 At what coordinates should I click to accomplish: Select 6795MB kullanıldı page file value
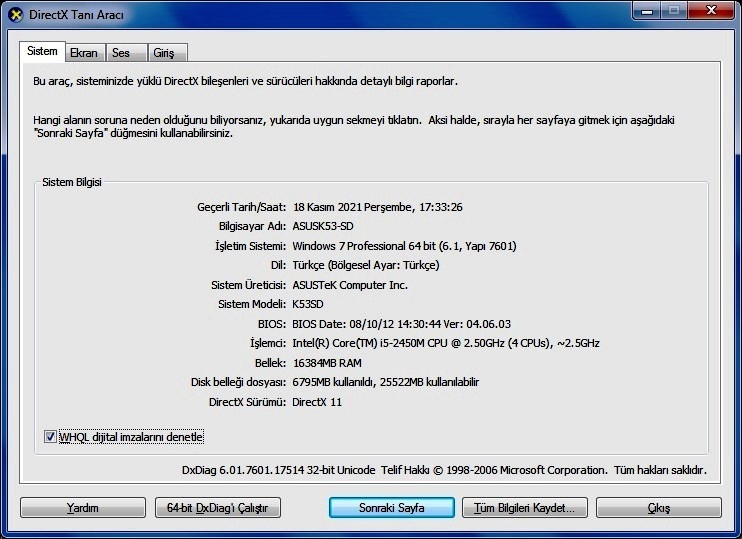pyautogui.click(x=386, y=382)
